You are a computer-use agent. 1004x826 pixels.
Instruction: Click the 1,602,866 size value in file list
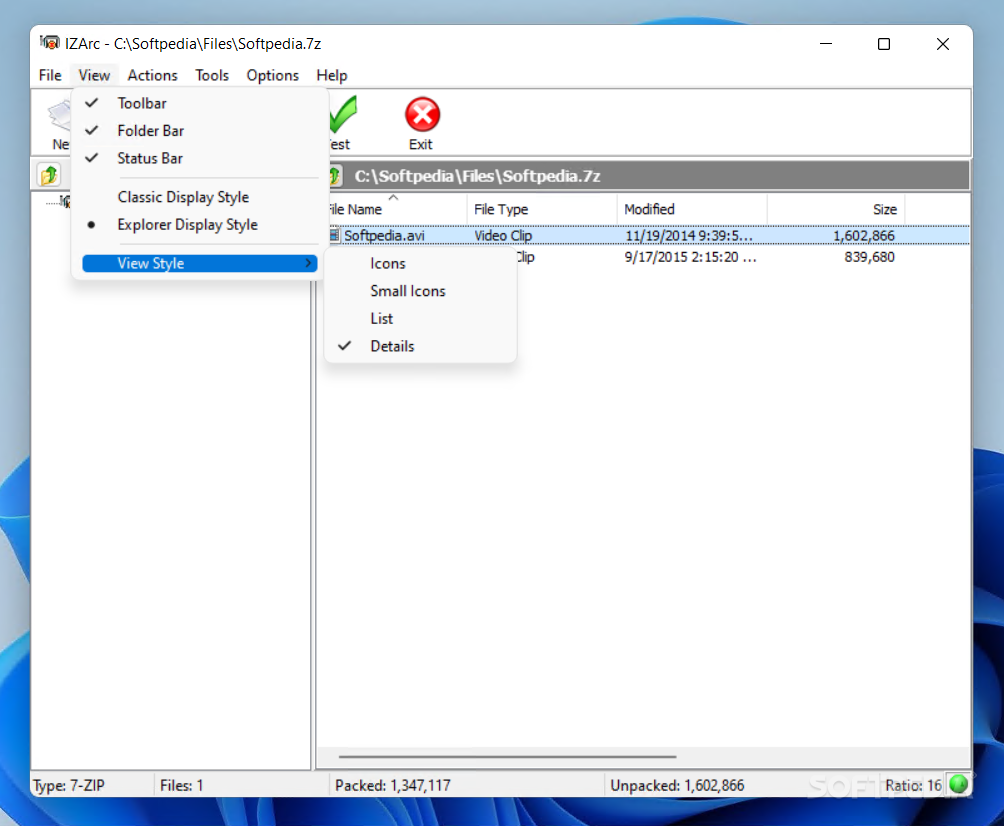[863, 236]
